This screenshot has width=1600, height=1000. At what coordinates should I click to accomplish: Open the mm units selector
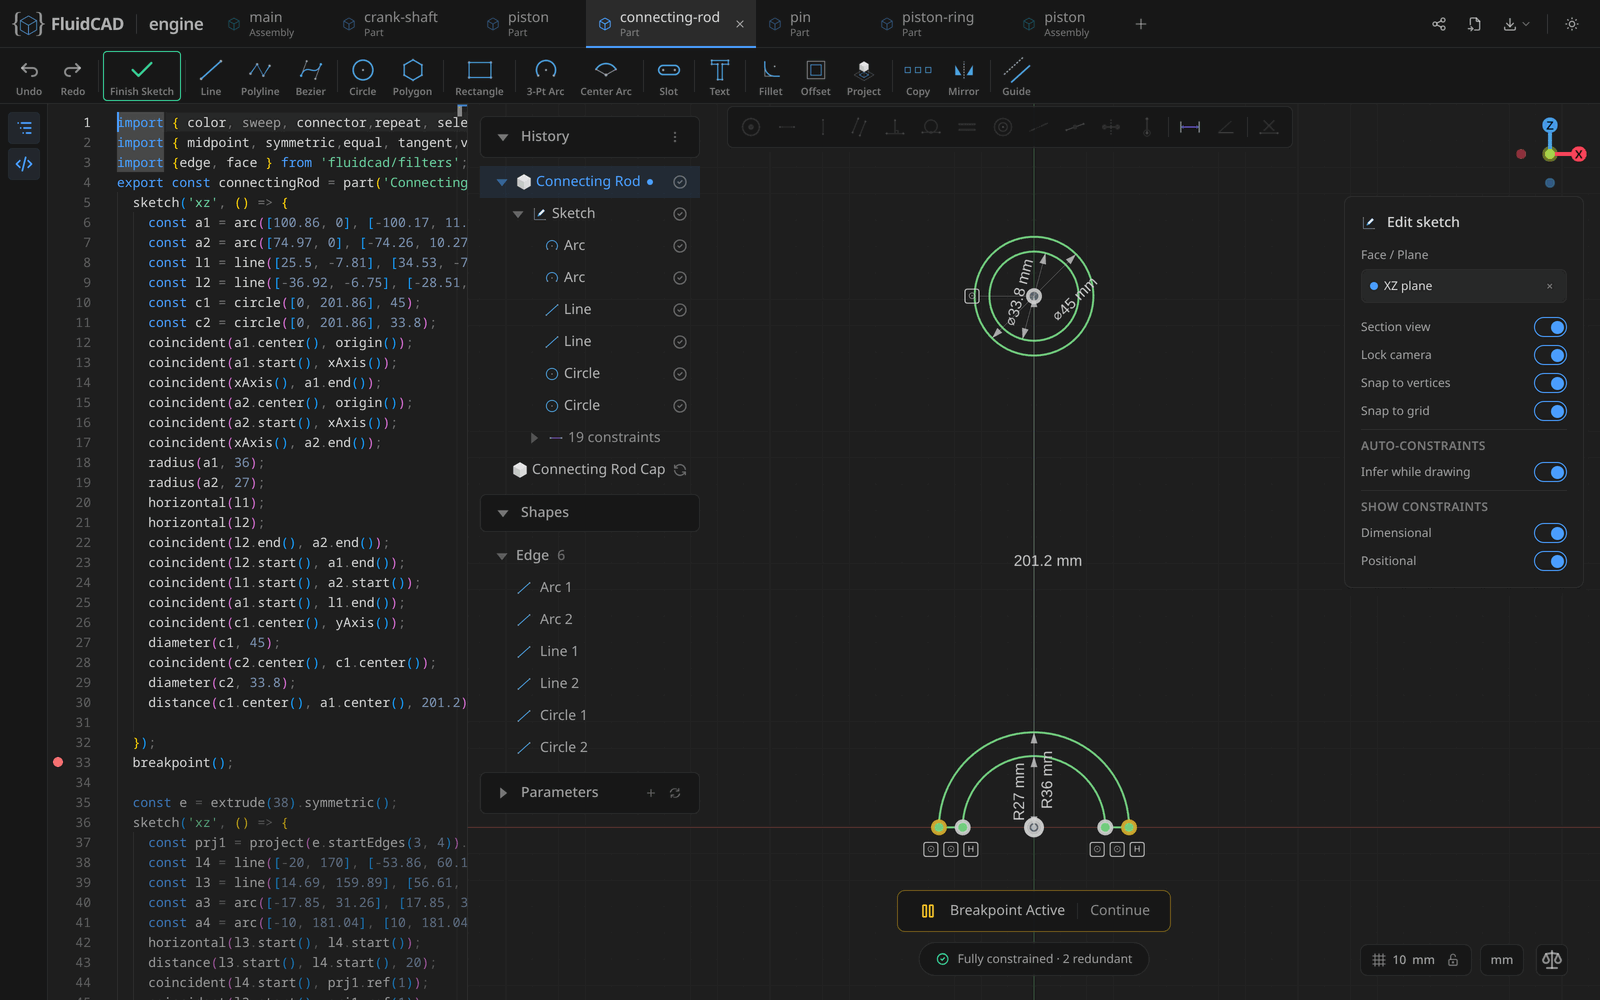point(1502,960)
